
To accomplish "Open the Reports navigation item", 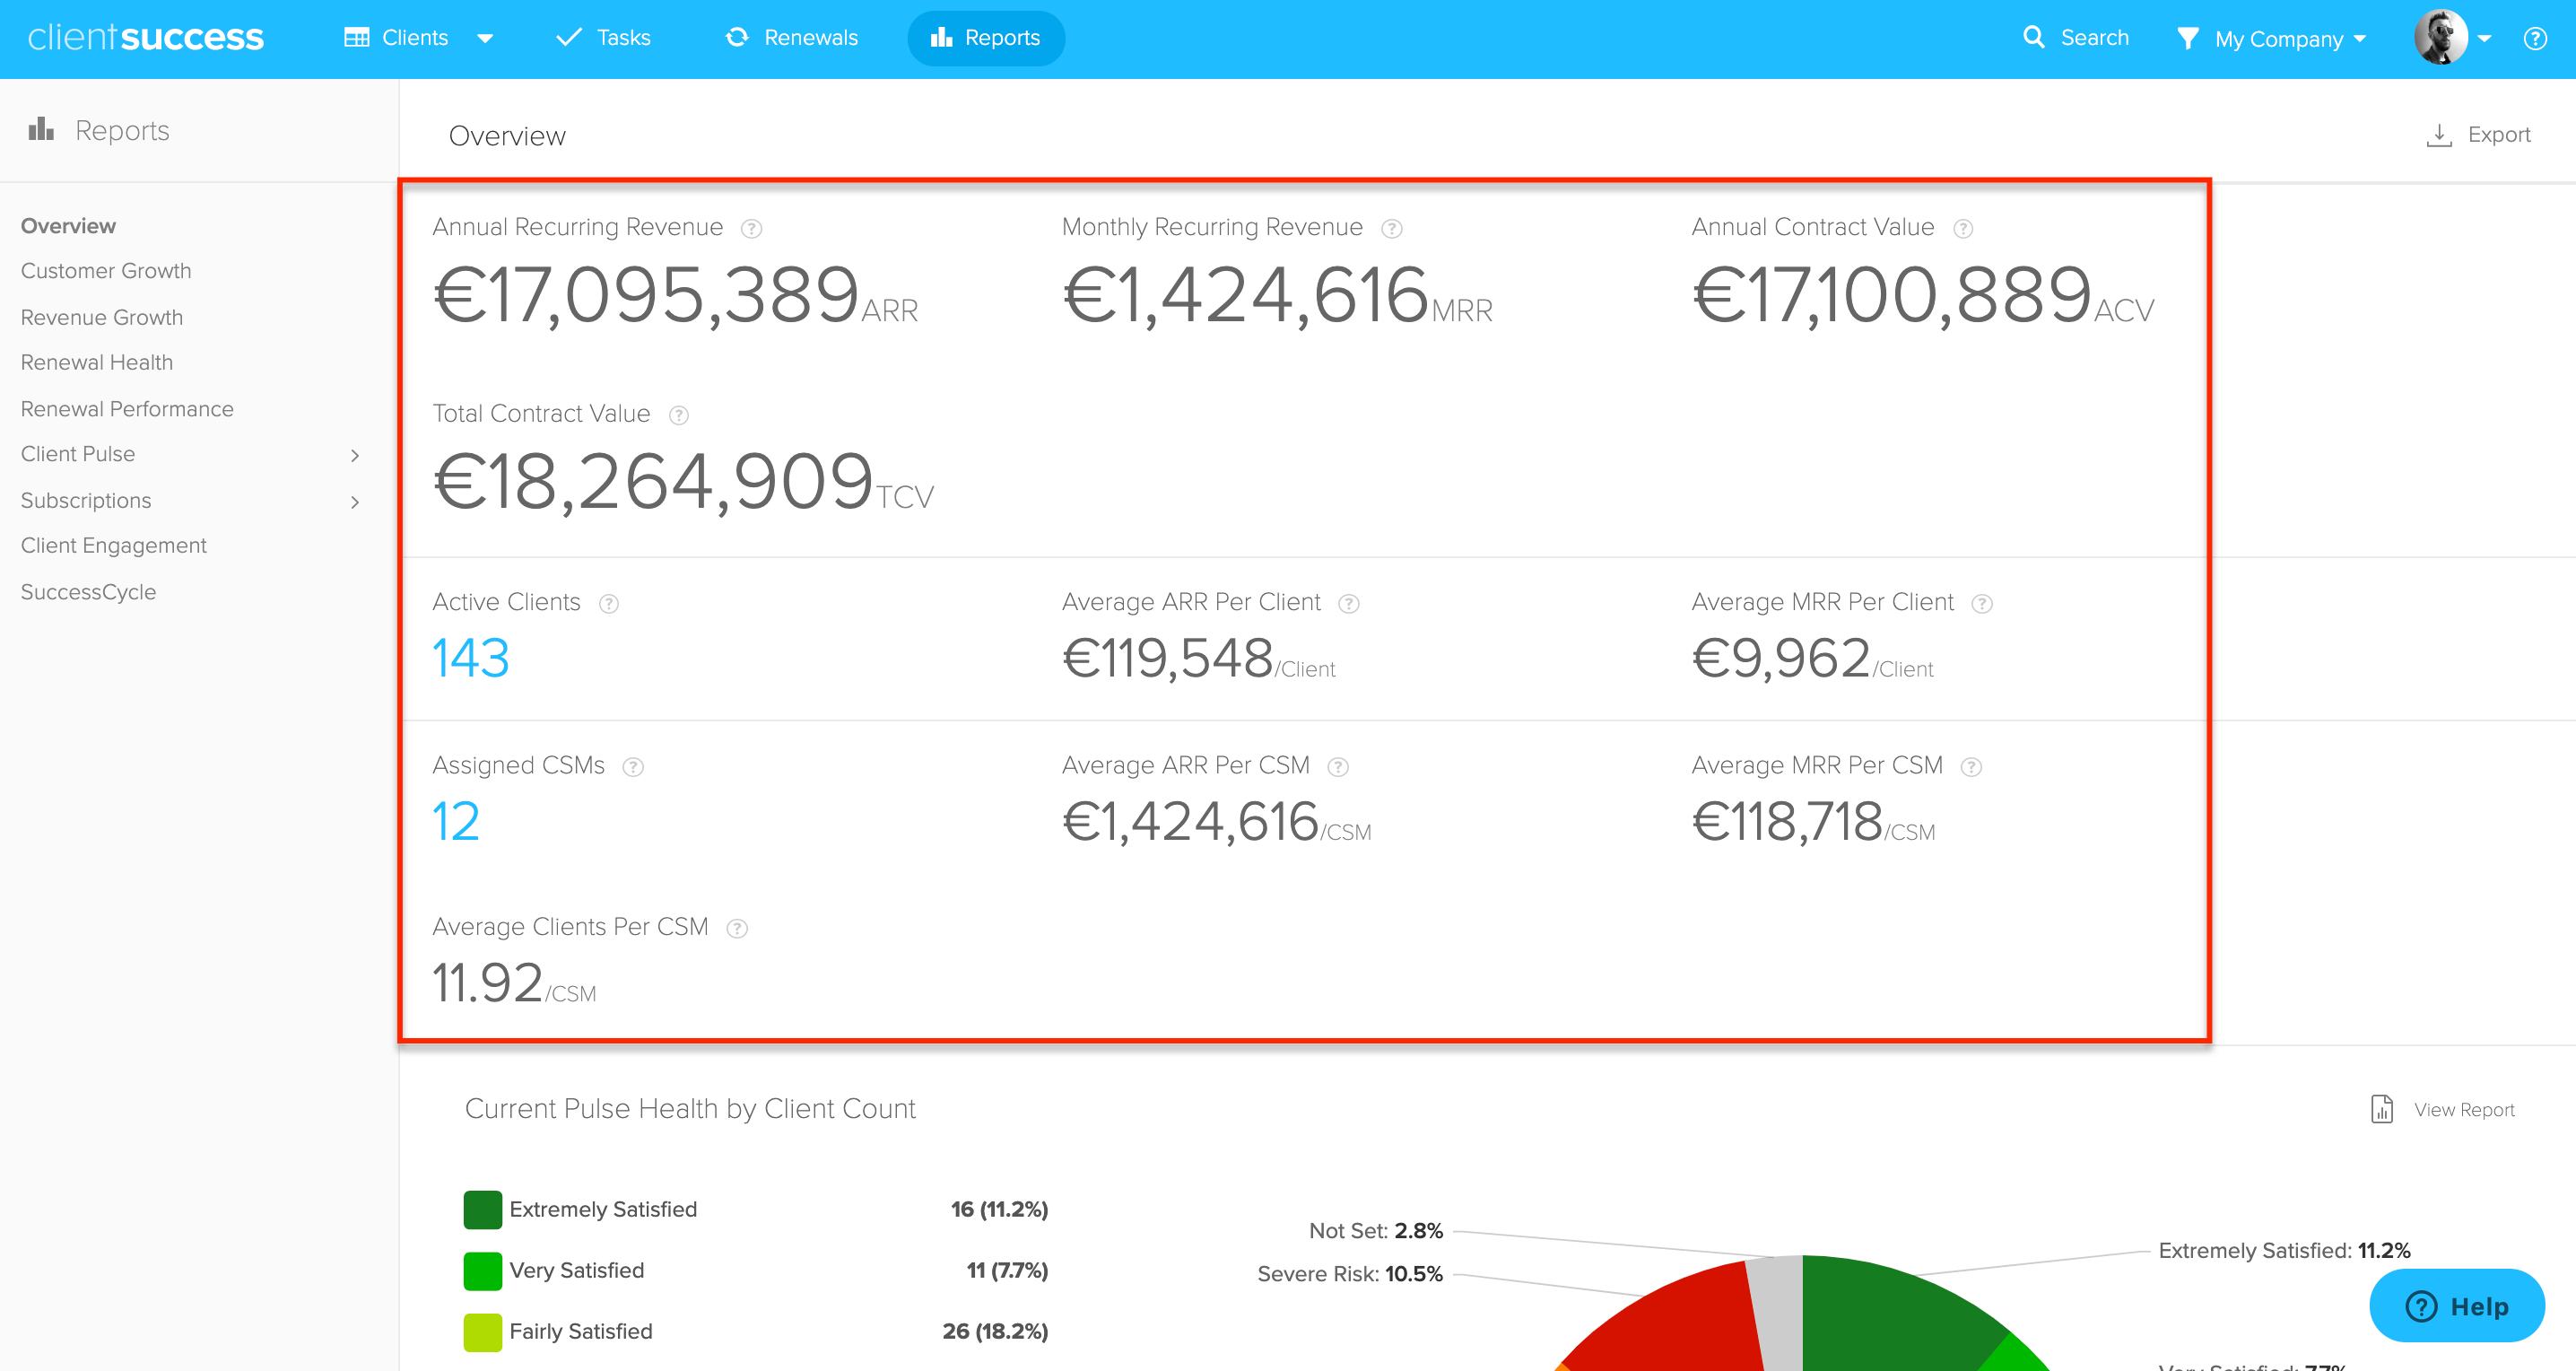I will tap(985, 37).
